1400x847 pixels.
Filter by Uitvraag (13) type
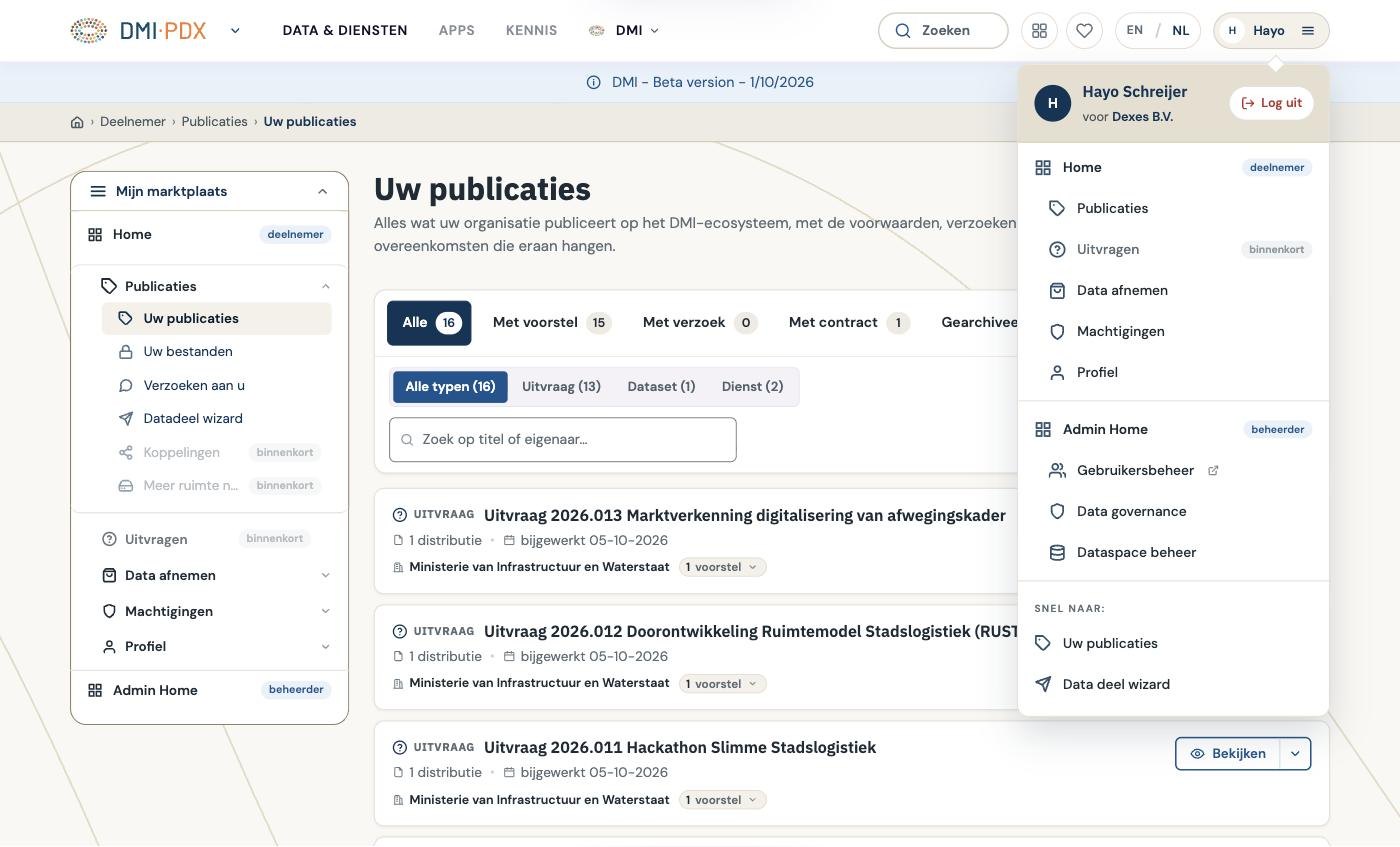click(561, 387)
